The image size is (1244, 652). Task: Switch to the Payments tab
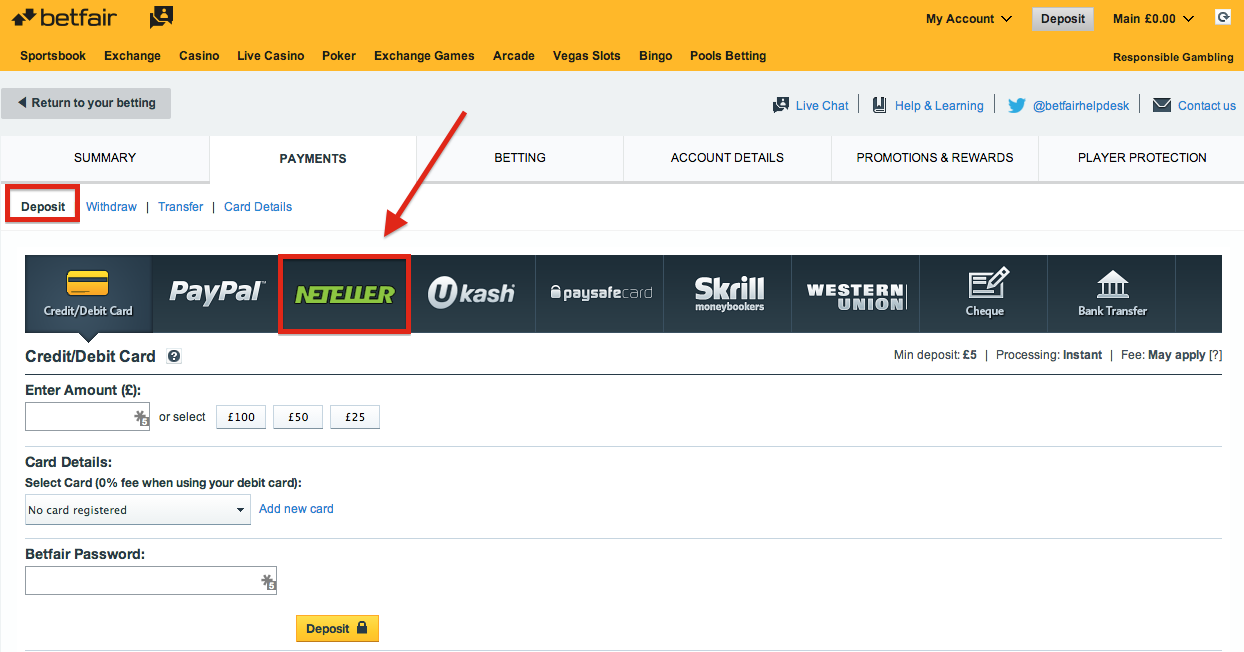click(313, 159)
